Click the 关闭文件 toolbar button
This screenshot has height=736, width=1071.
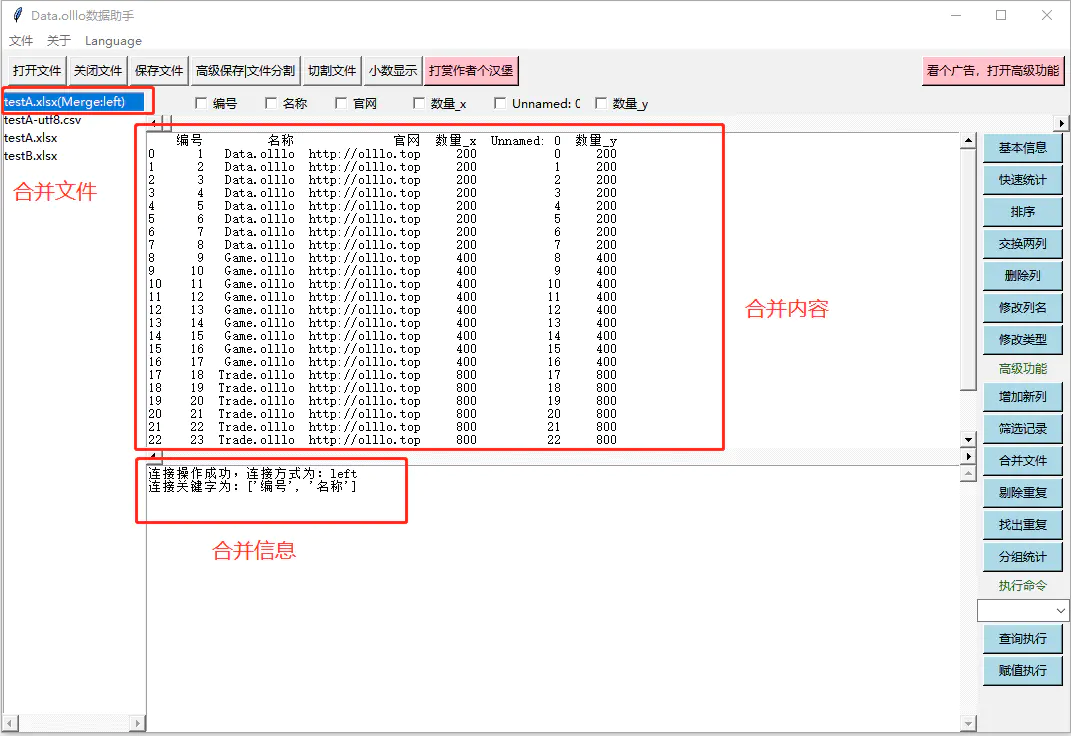pos(98,70)
